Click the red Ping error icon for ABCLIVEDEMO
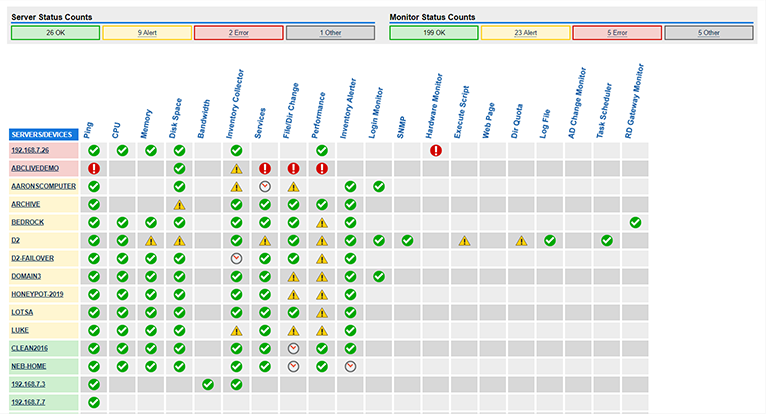This screenshot has height=414, width=766. point(94,169)
